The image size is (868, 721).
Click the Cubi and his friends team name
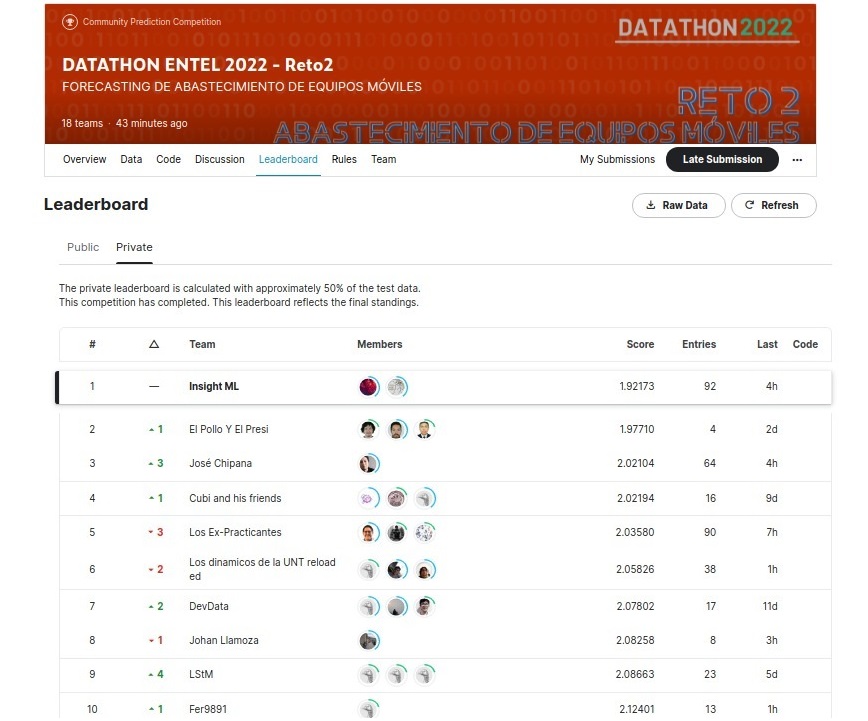(235, 498)
